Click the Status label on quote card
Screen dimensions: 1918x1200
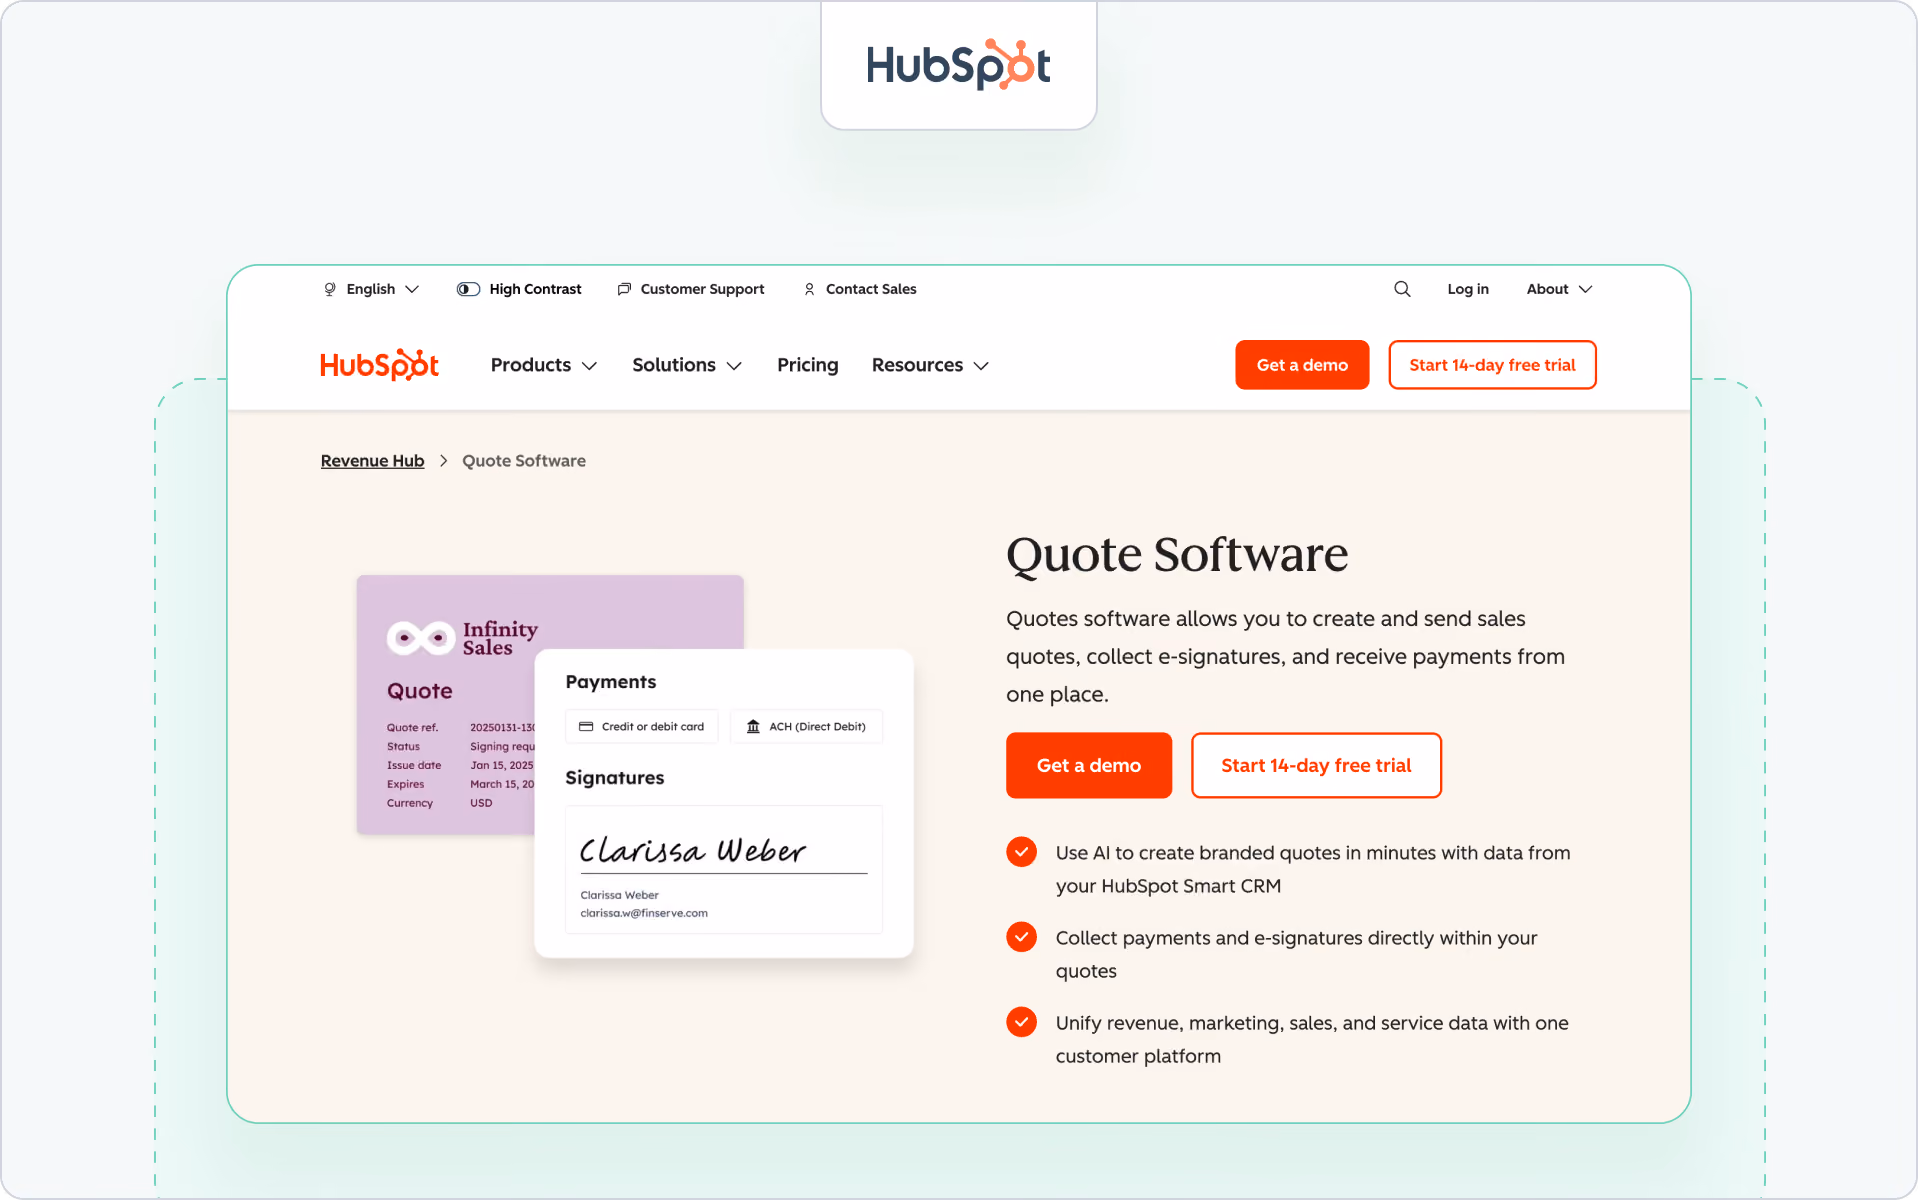coord(404,746)
